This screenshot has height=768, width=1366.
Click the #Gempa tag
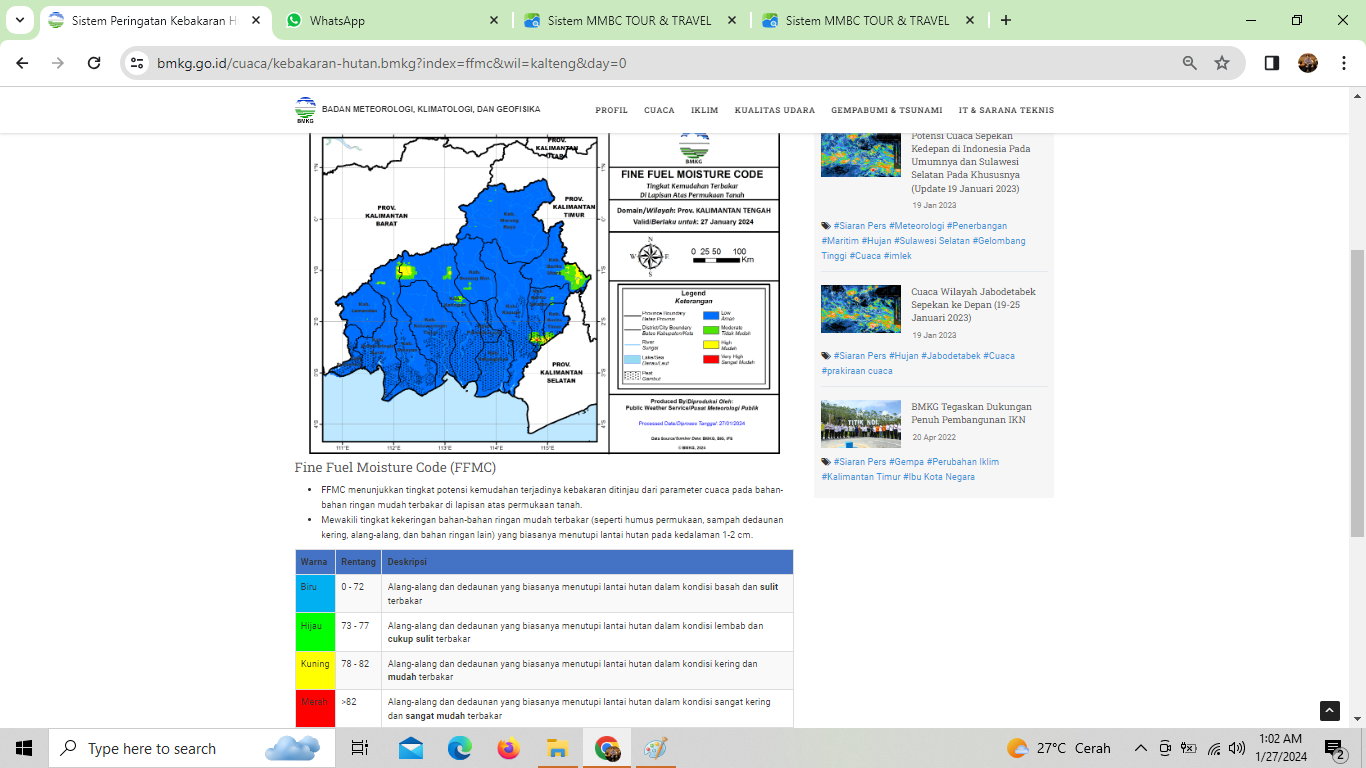point(906,462)
